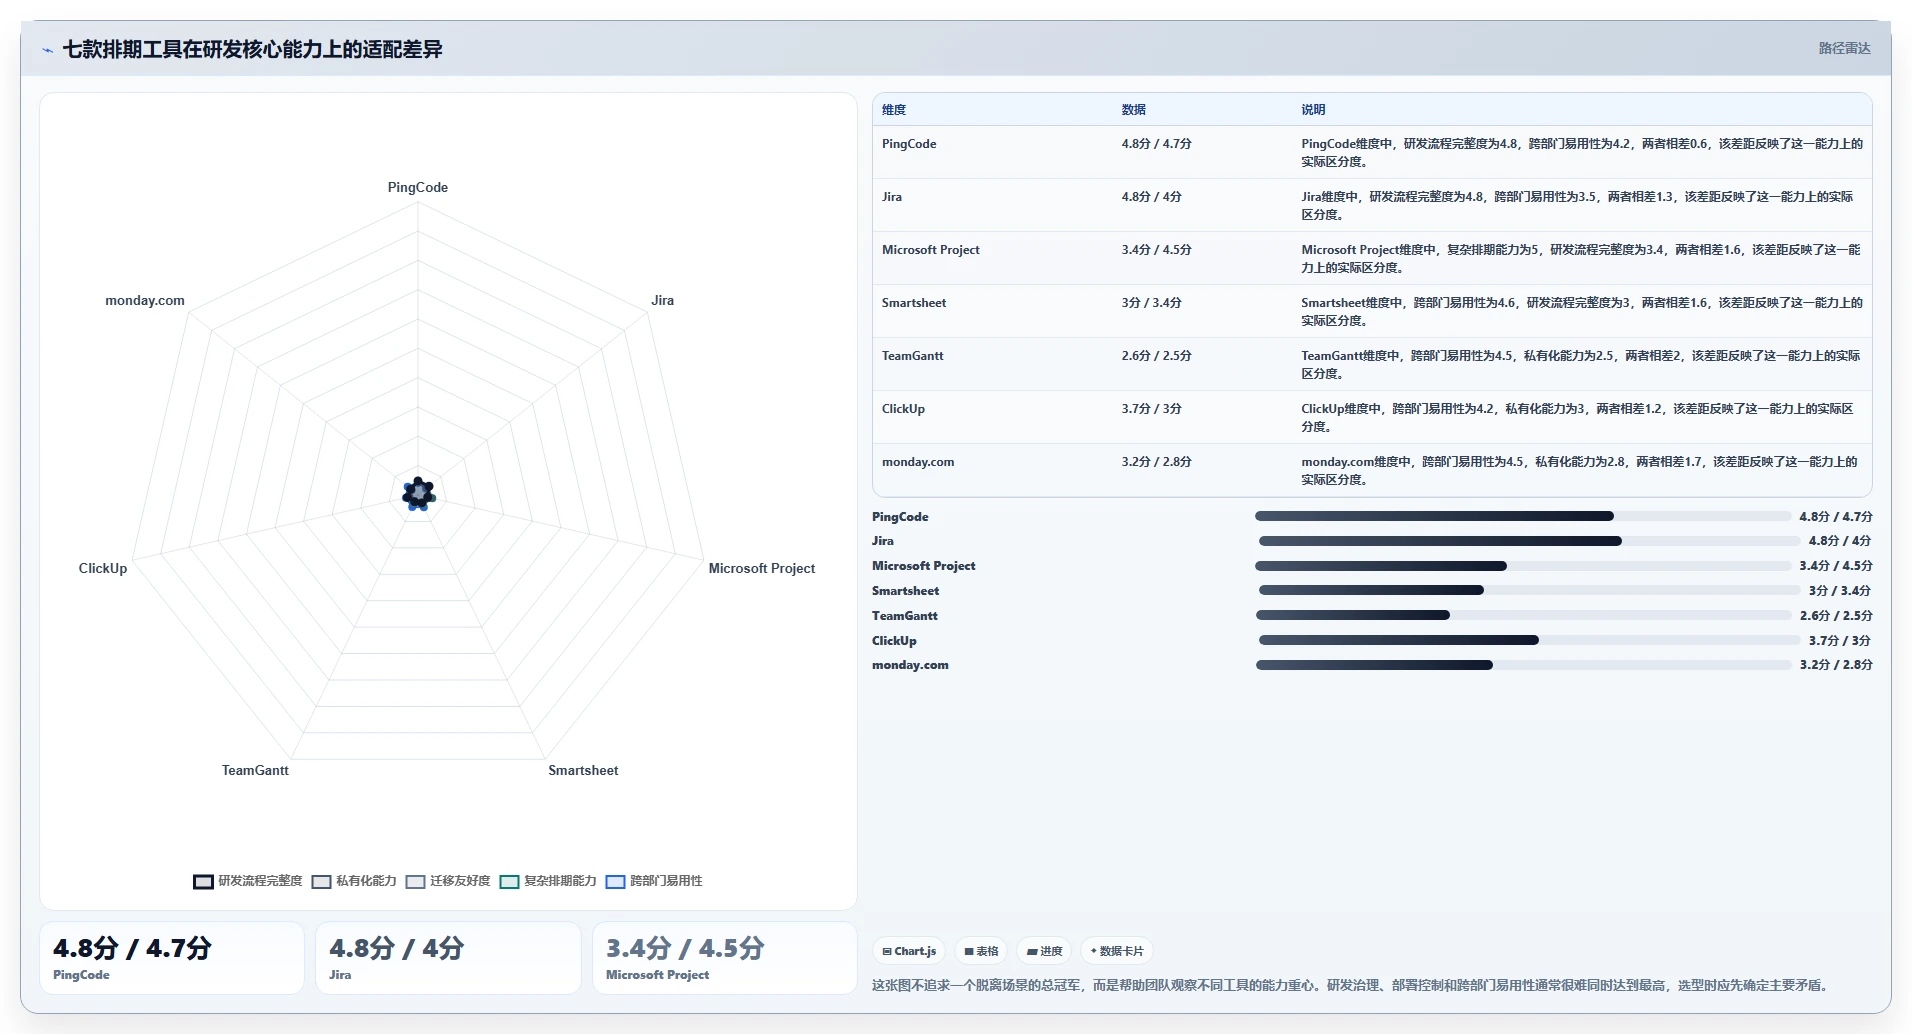The image size is (1912, 1034).
Task: Click the Smartsheet label in the progress list
Action: click(x=905, y=591)
